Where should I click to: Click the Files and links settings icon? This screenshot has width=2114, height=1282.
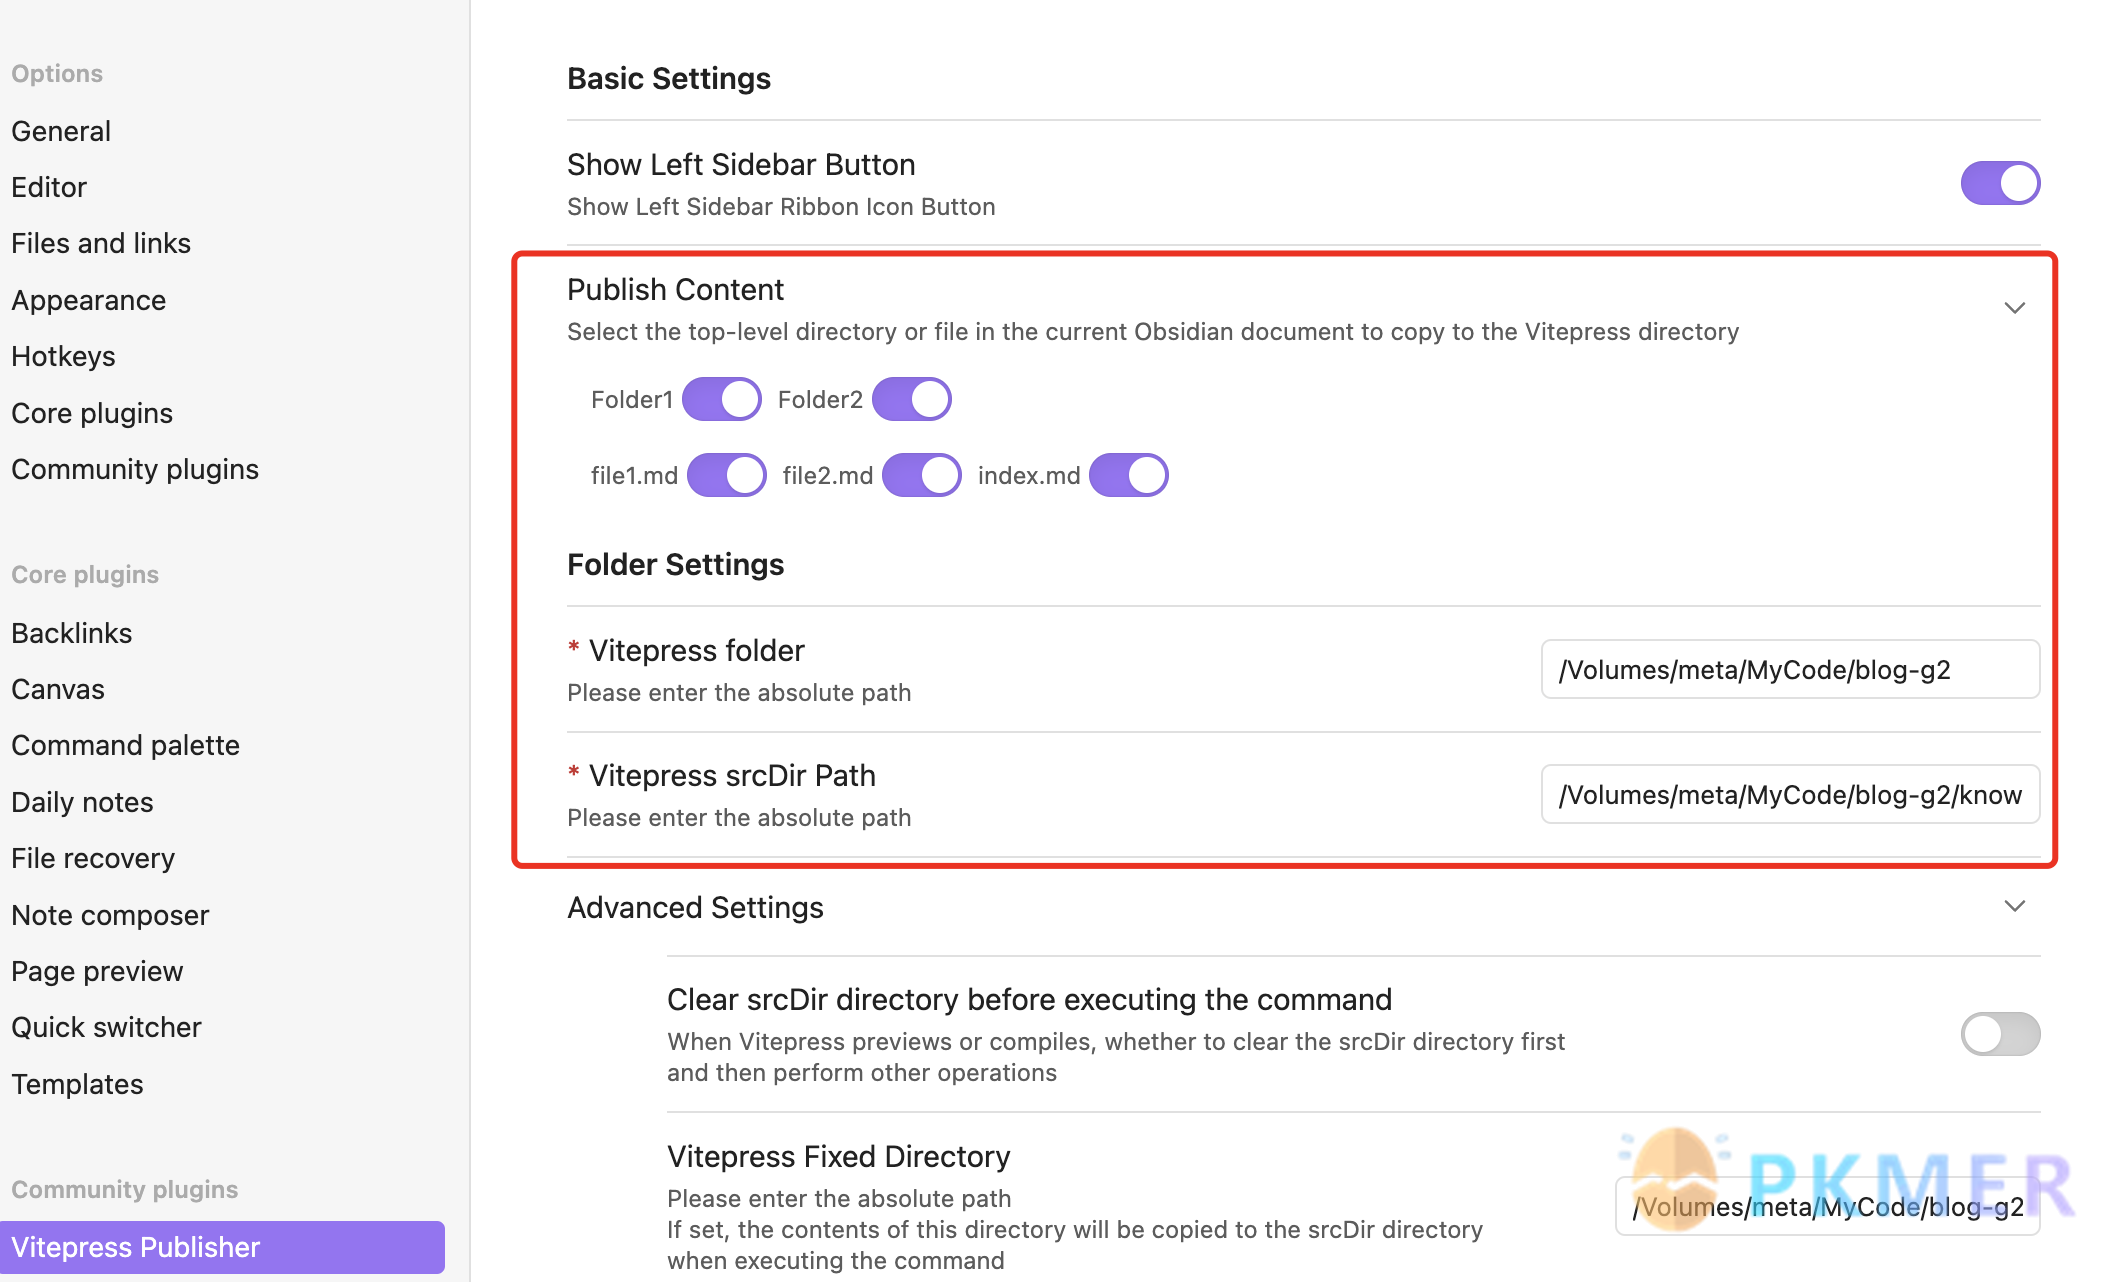101,242
